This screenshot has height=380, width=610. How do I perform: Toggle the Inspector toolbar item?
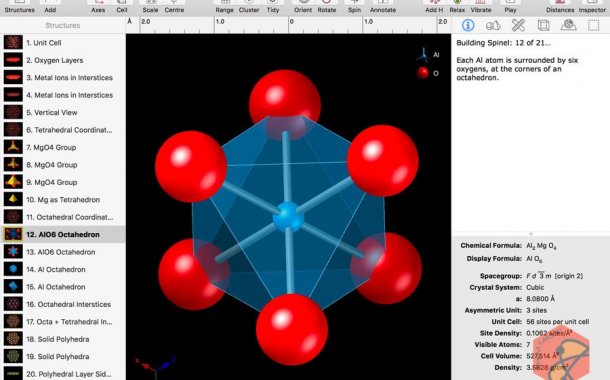click(x=592, y=7)
